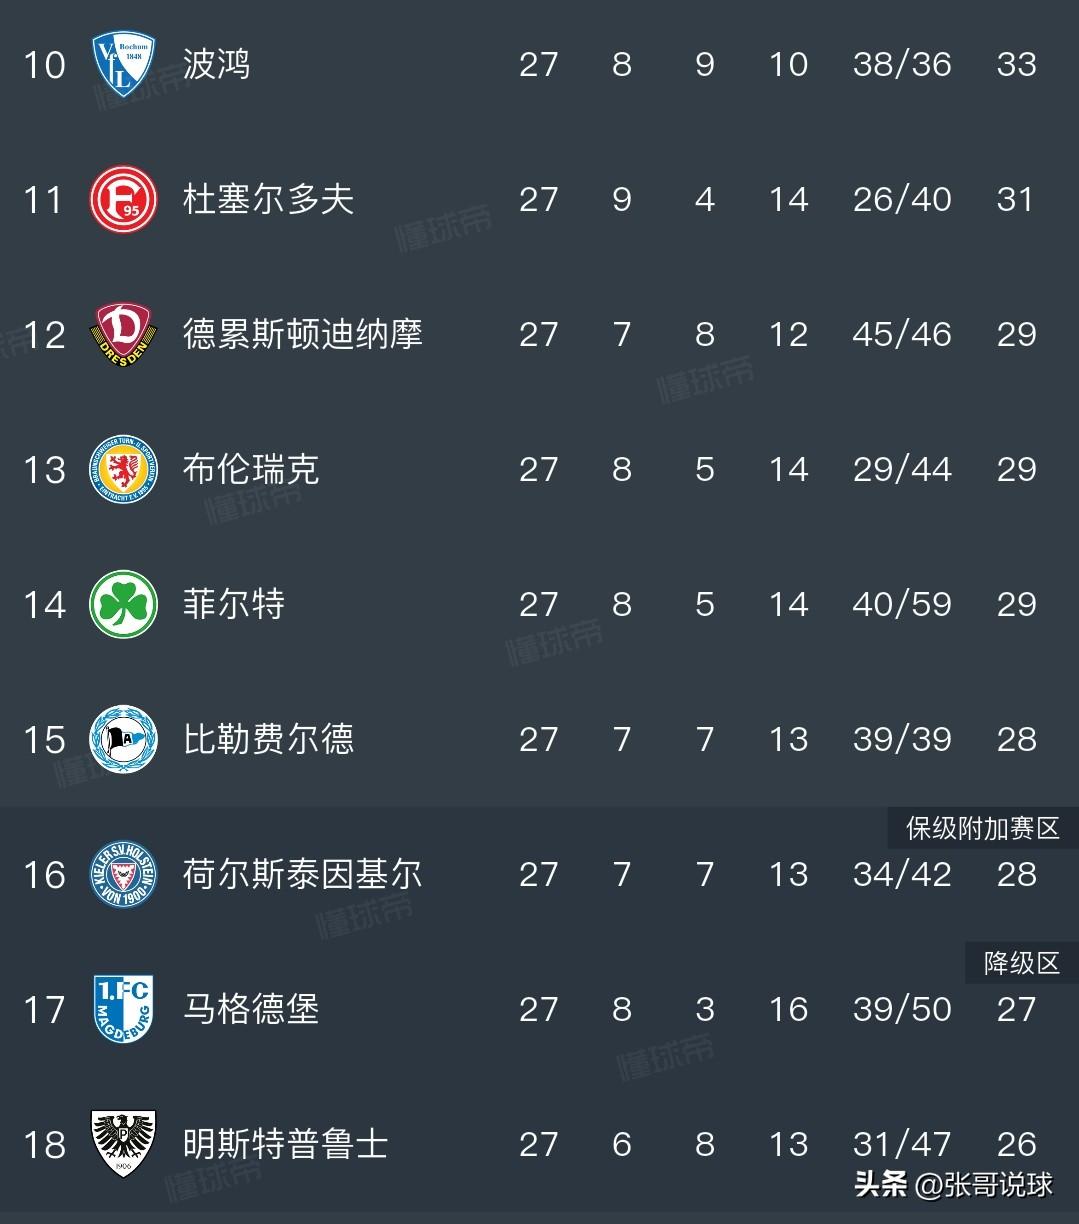1079x1224 pixels.
Task: Select rank number 18 row
Action: tap(44, 1144)
